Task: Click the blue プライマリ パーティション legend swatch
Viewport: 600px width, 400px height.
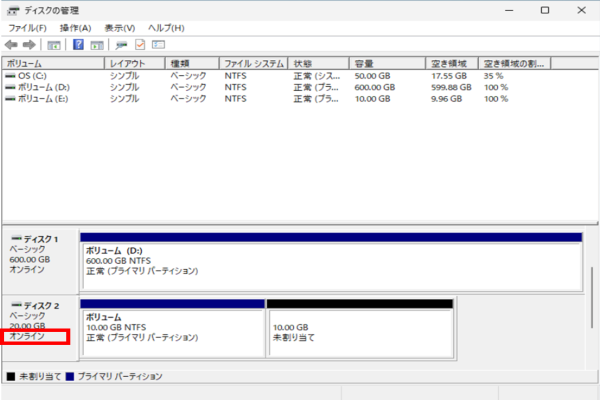Action: (70, 376)
